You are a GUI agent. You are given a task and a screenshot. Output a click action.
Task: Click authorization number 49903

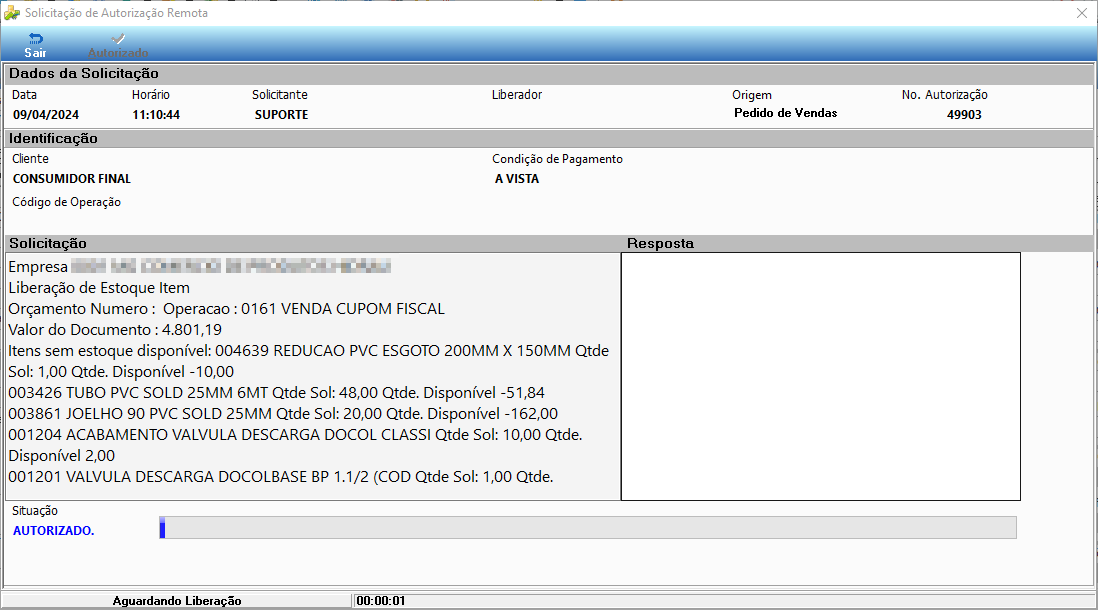pyautogui.click(x=964, y=115)
